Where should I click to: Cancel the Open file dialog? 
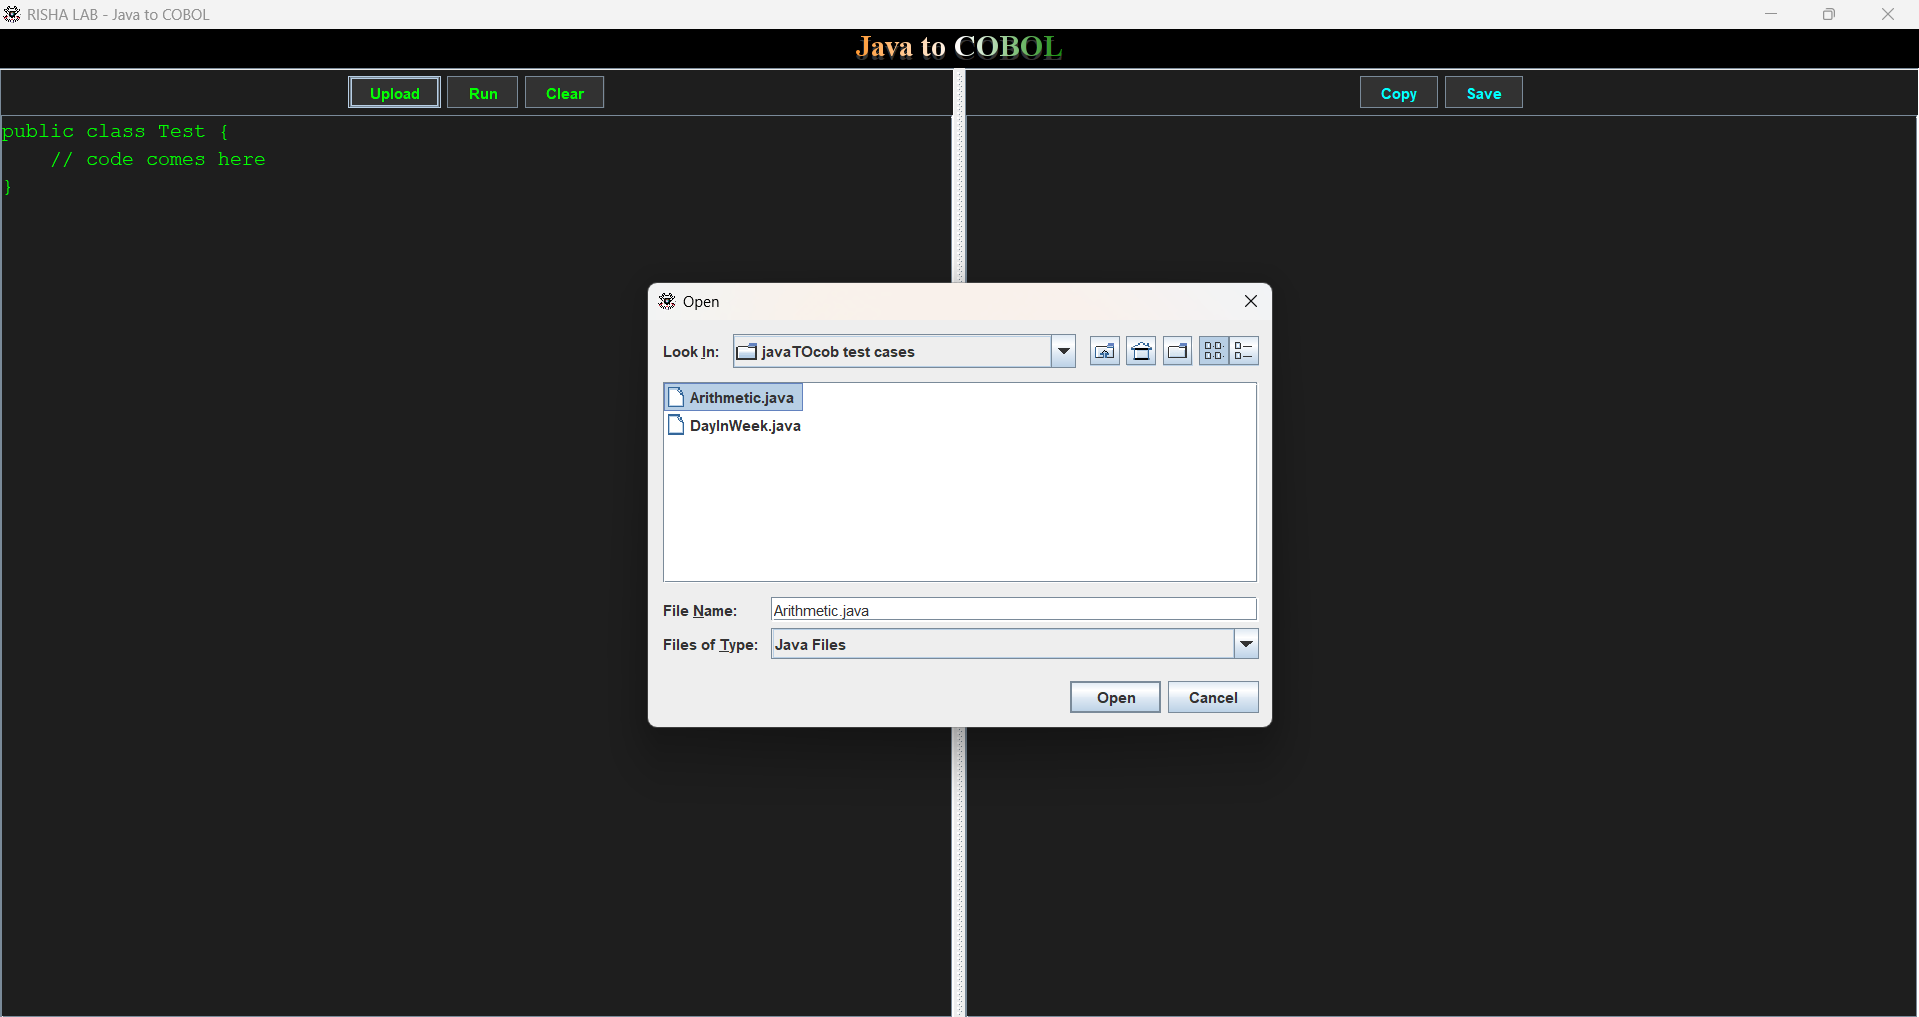point(1213,698)
